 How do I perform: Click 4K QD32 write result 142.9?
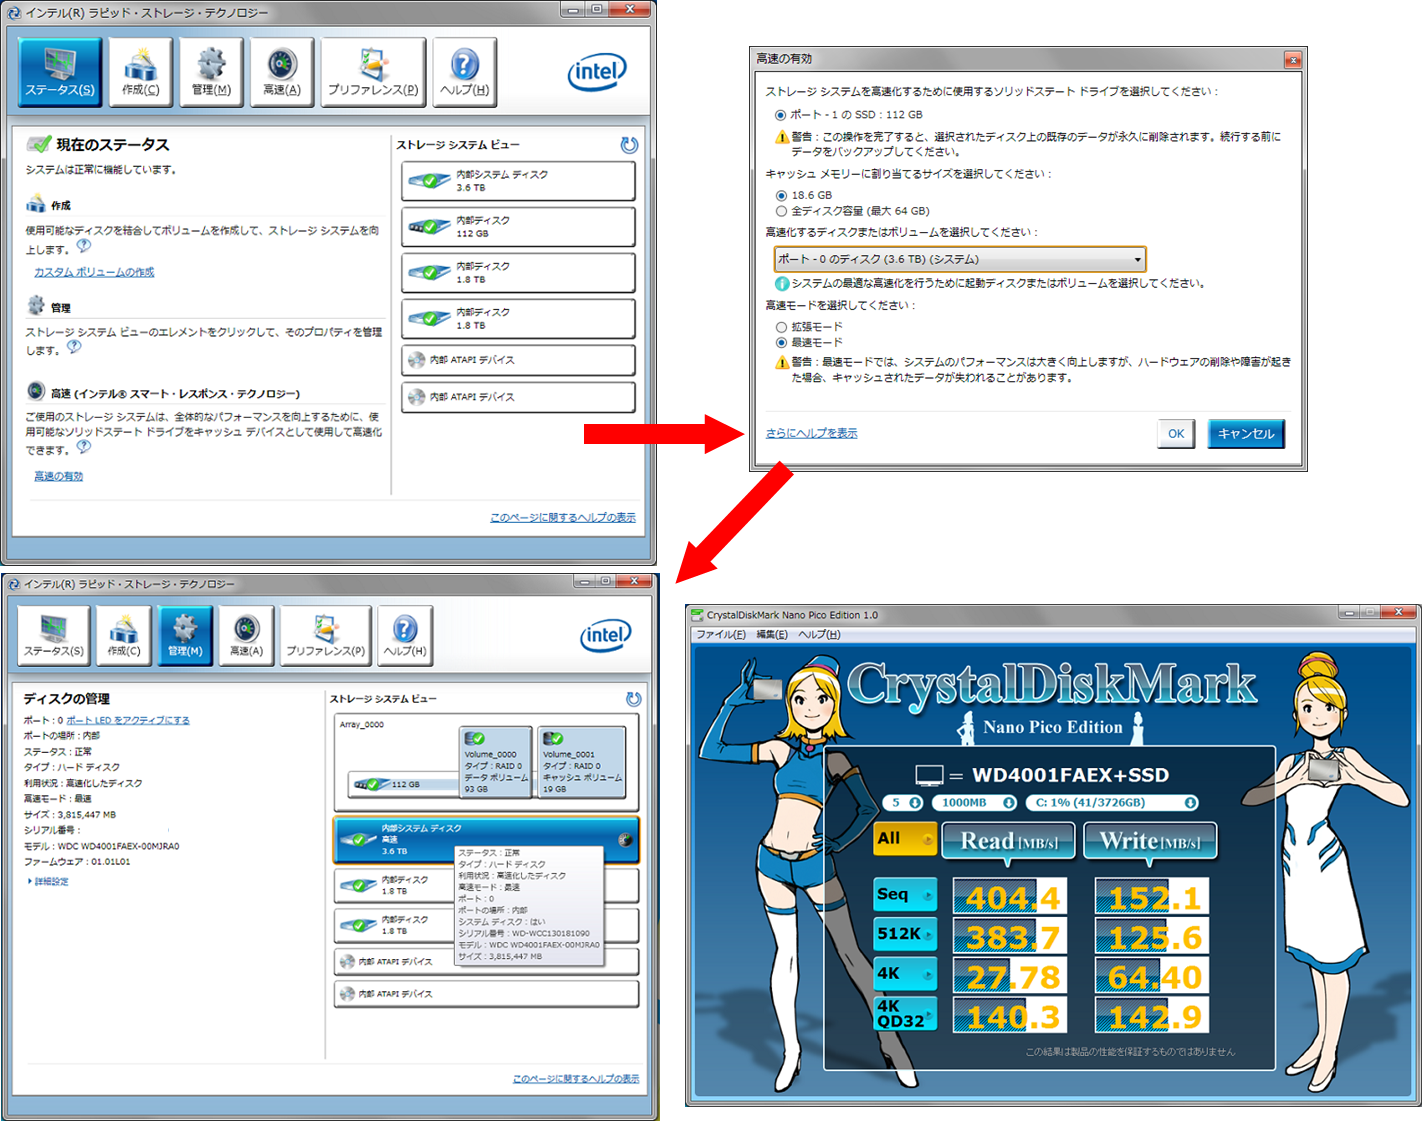click(x=1152, y=1016)
